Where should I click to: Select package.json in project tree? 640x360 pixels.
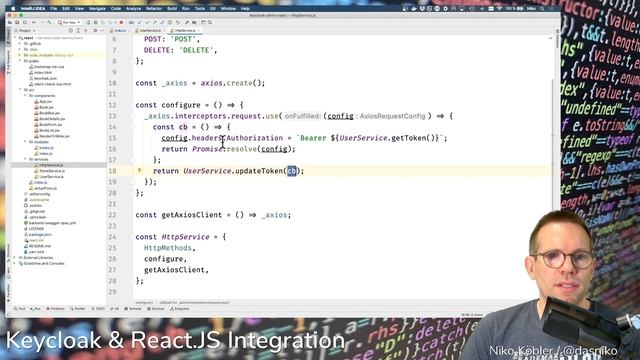(x=40, y=235)
